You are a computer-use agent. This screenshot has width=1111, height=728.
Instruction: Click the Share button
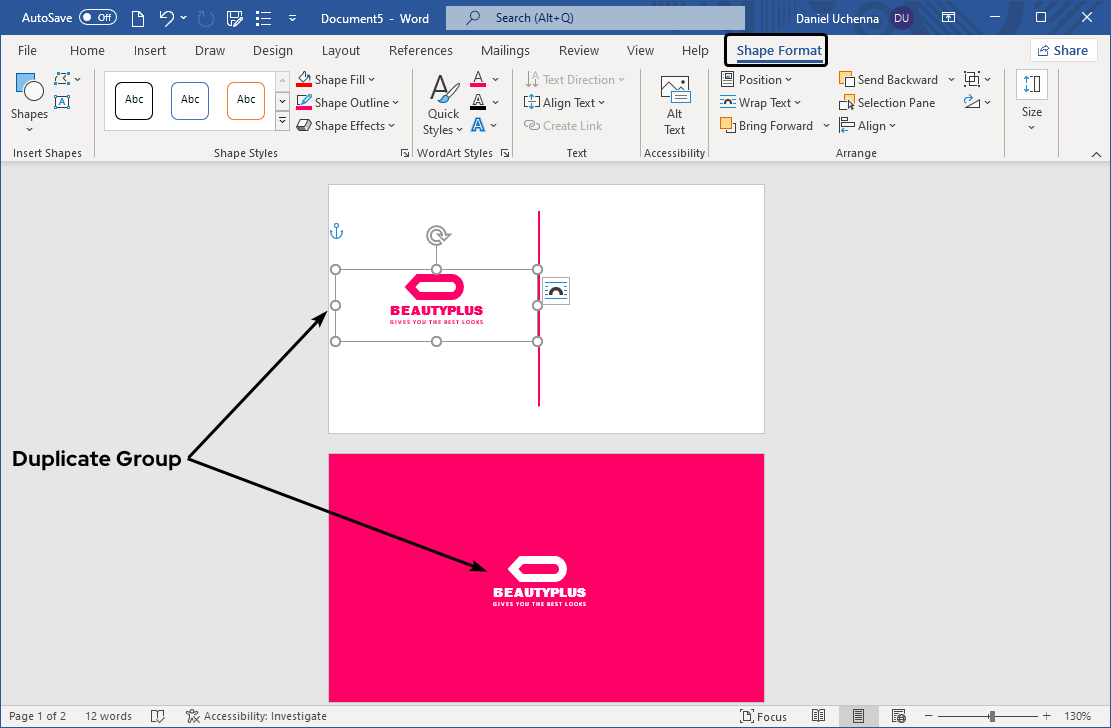point(1063,51)
